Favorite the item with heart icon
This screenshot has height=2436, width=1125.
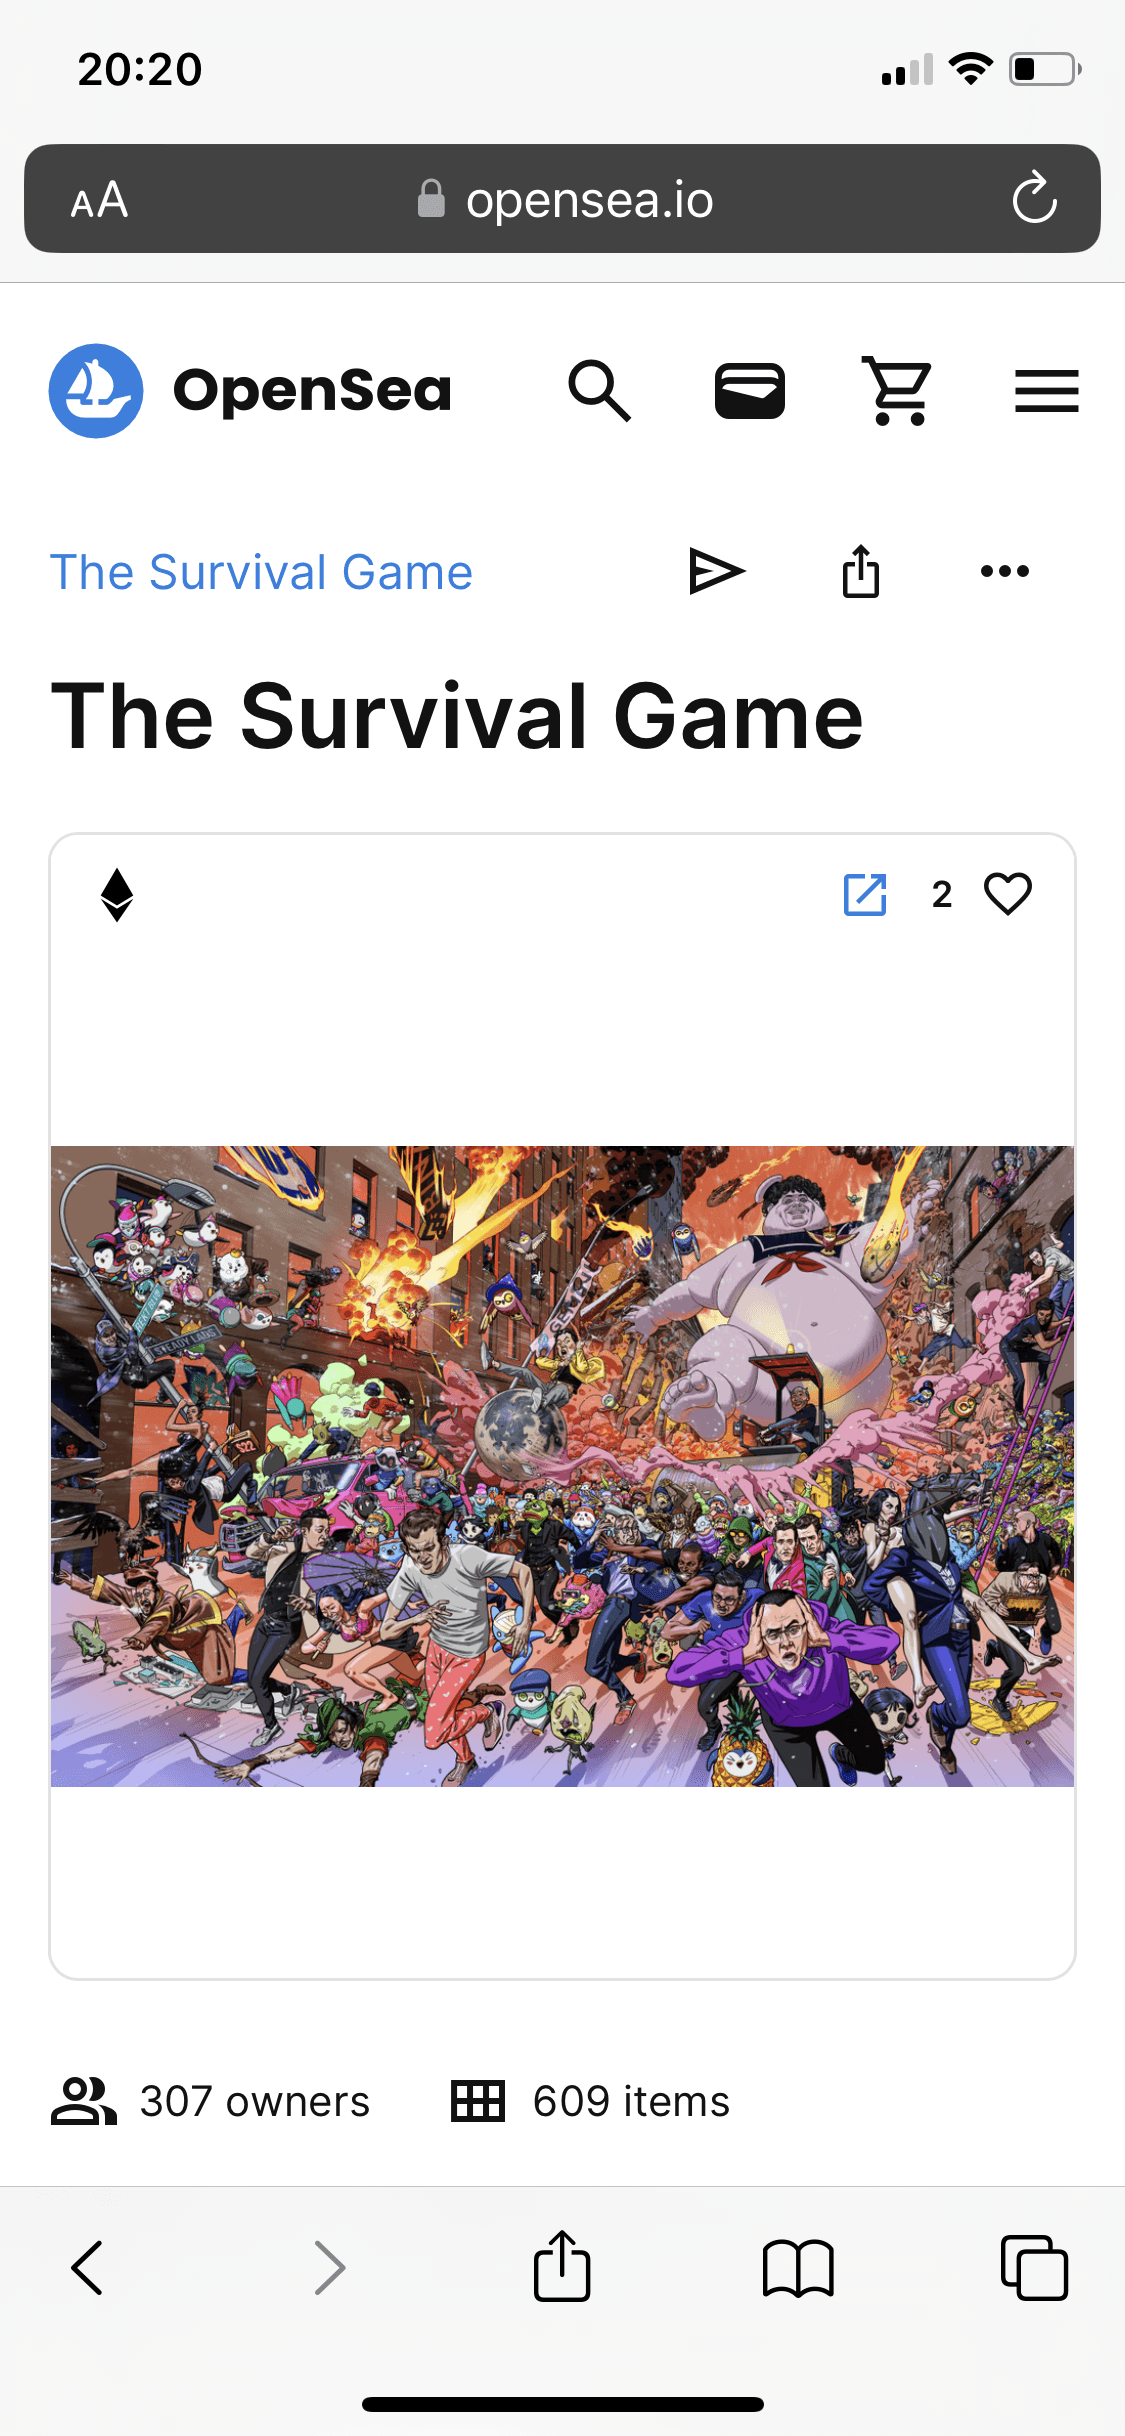(x=1008, y=893)
